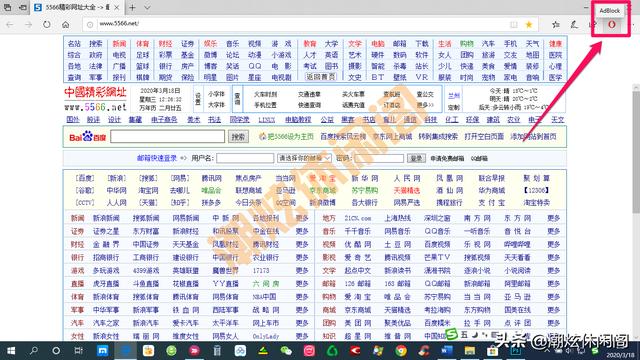Click 更多 in the 地方 row
Viewport: 640px width, 360px height.
(x=553, y=218)
